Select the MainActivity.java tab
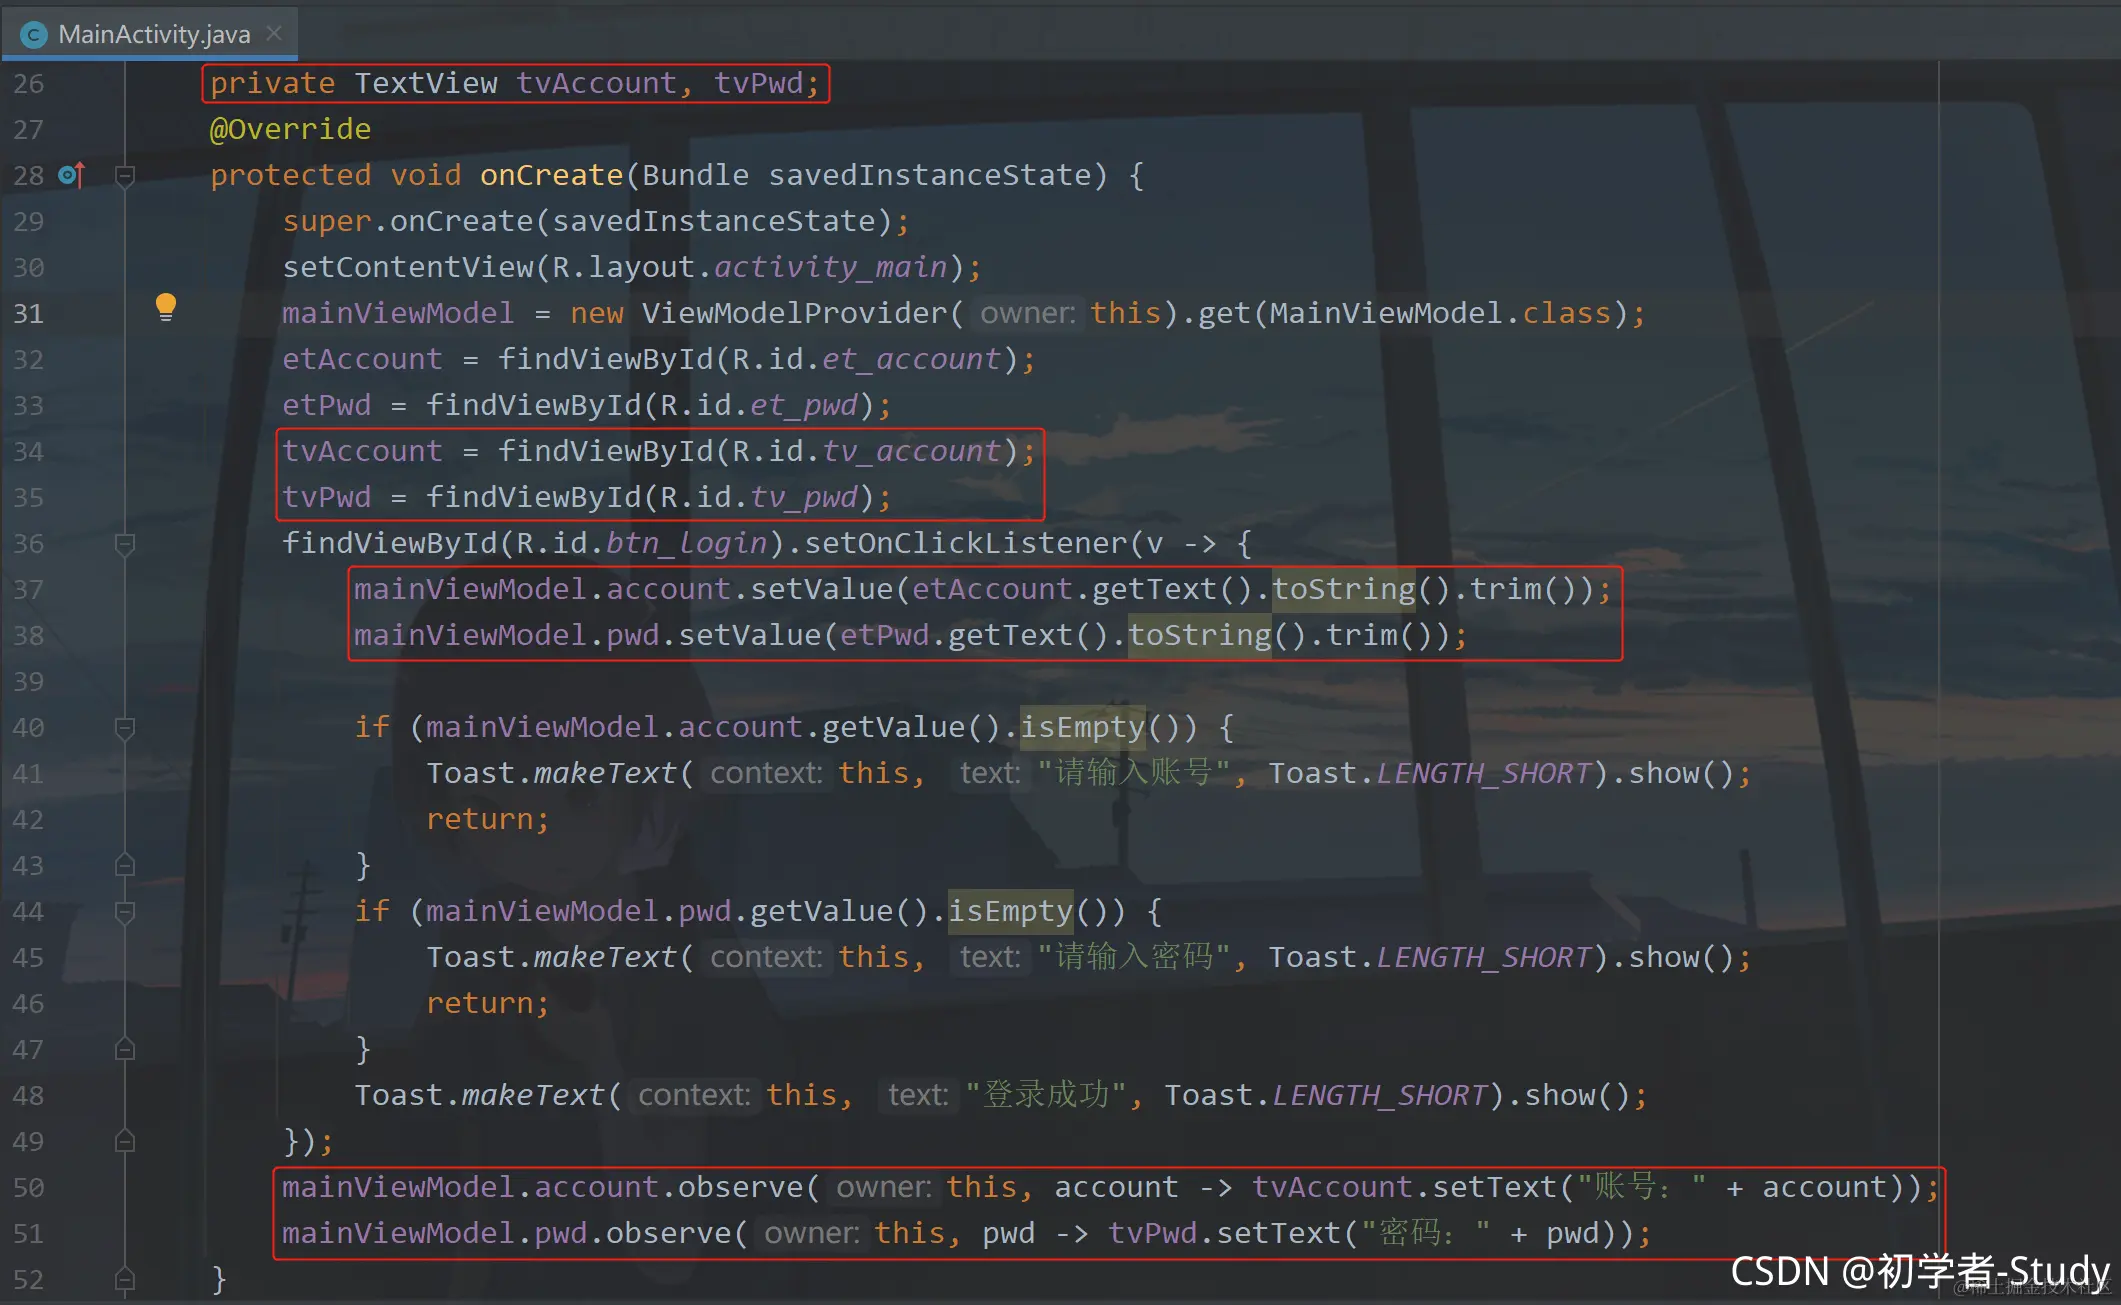 [154, 35]
